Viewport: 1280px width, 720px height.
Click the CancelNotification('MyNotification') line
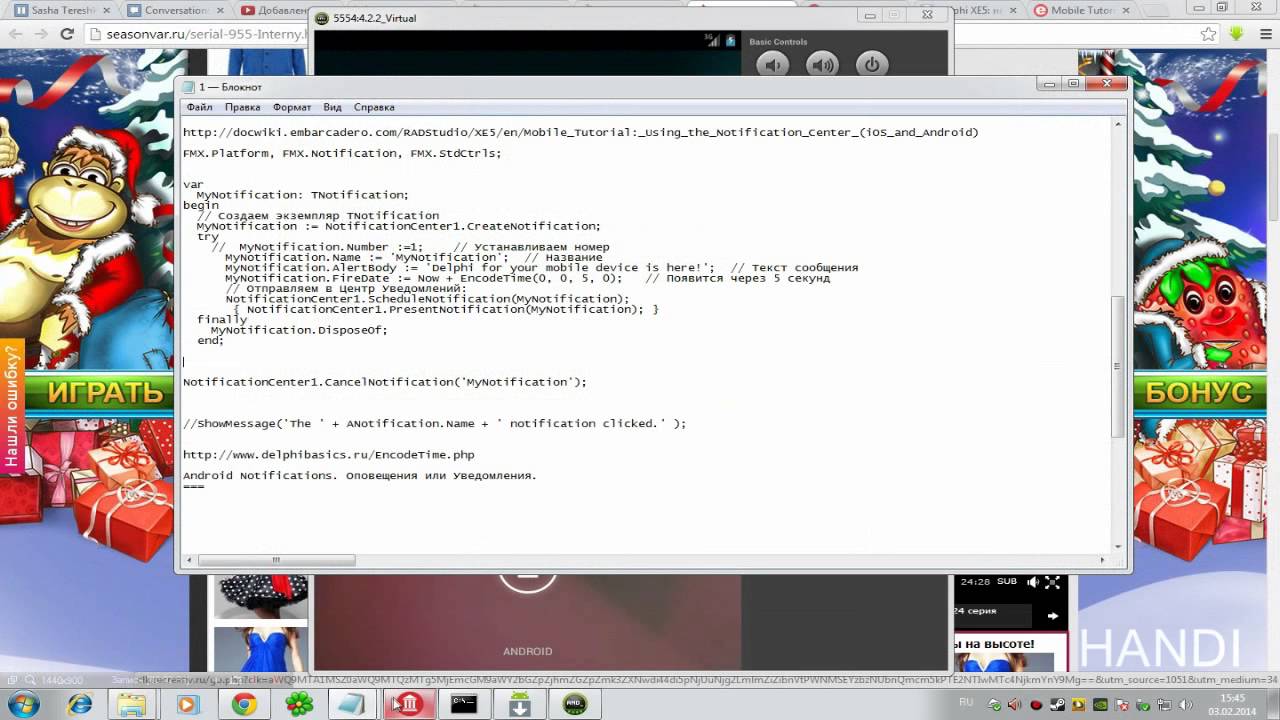(385, 382)
